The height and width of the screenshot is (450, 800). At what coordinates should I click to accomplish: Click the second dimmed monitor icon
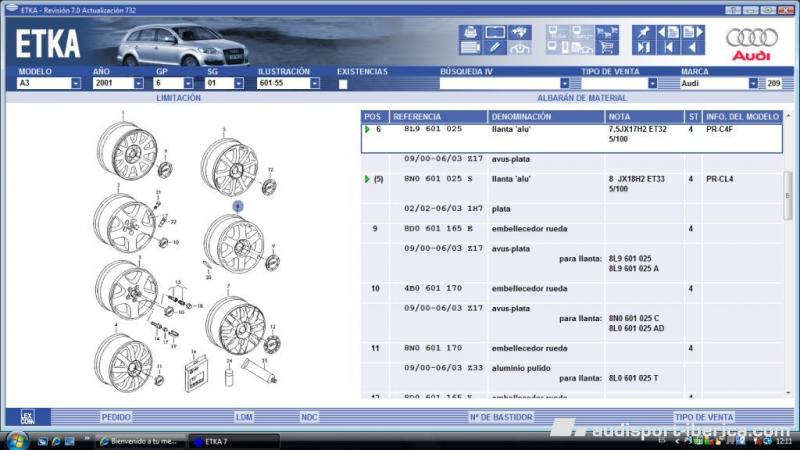tap(582, 32)
